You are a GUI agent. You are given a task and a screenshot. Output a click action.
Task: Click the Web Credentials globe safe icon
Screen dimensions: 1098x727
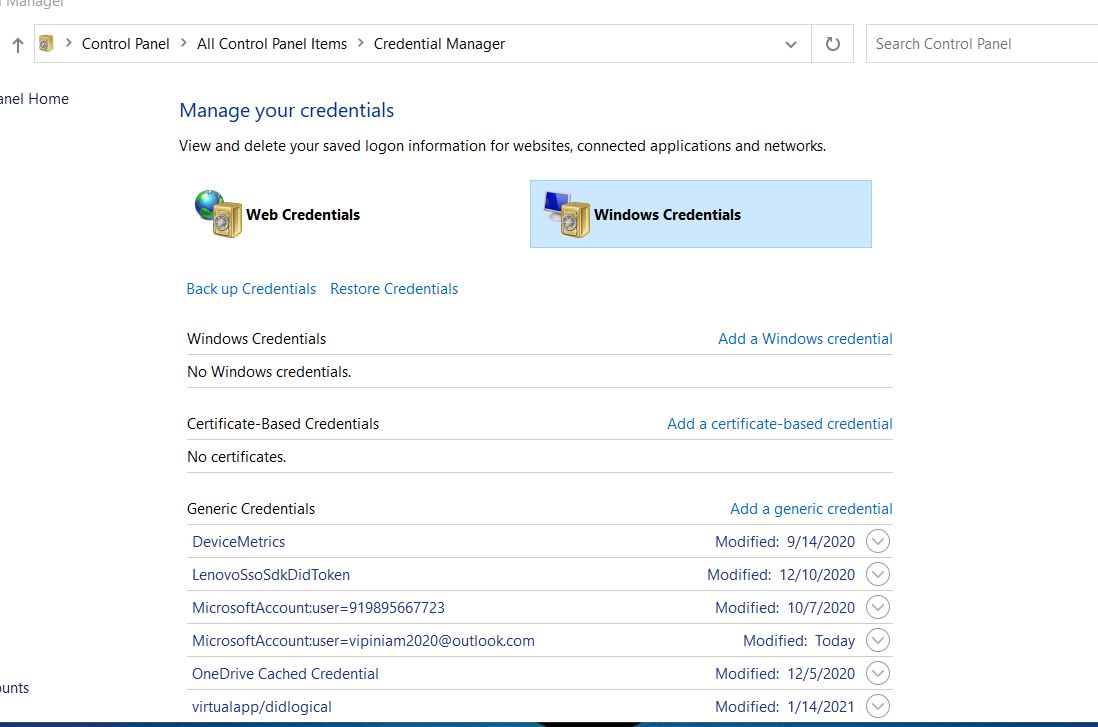218,214
